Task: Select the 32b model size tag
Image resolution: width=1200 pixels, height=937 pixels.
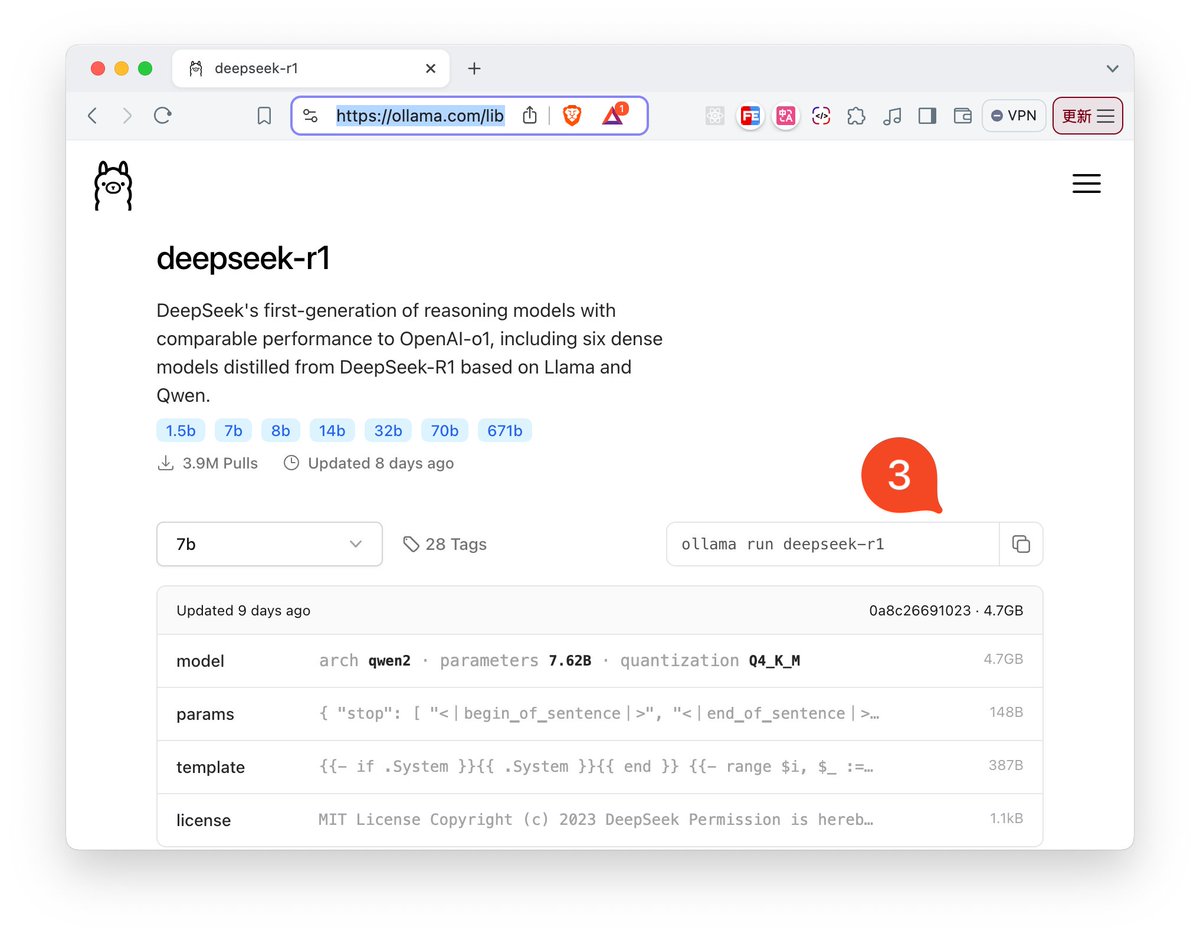Action: click(x=388, y=430)
